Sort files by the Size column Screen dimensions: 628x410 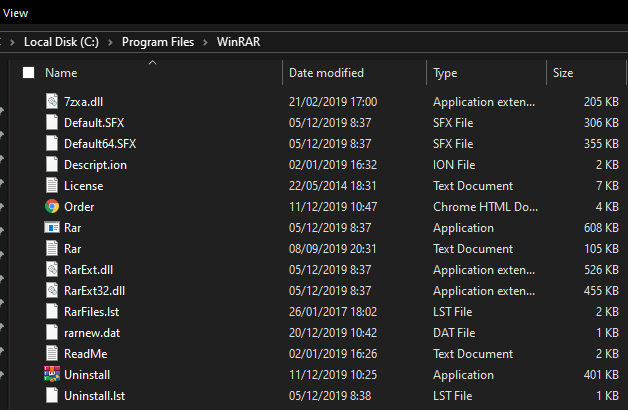coord(563,73)
